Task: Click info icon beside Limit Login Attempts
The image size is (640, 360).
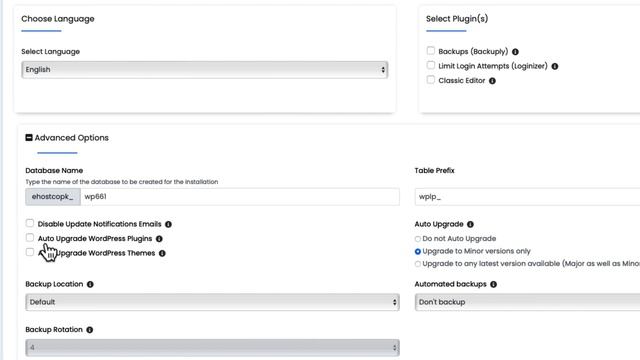Action: 555,66
